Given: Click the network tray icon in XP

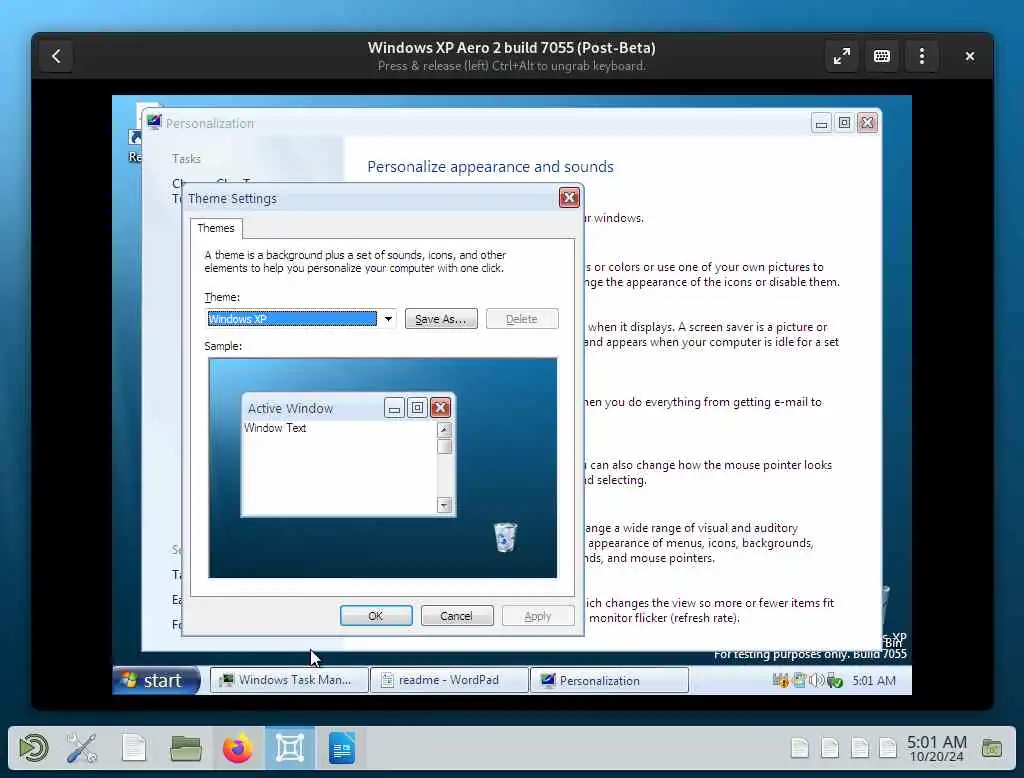Looking at the screenshot, I should click(x=799, y=681).
